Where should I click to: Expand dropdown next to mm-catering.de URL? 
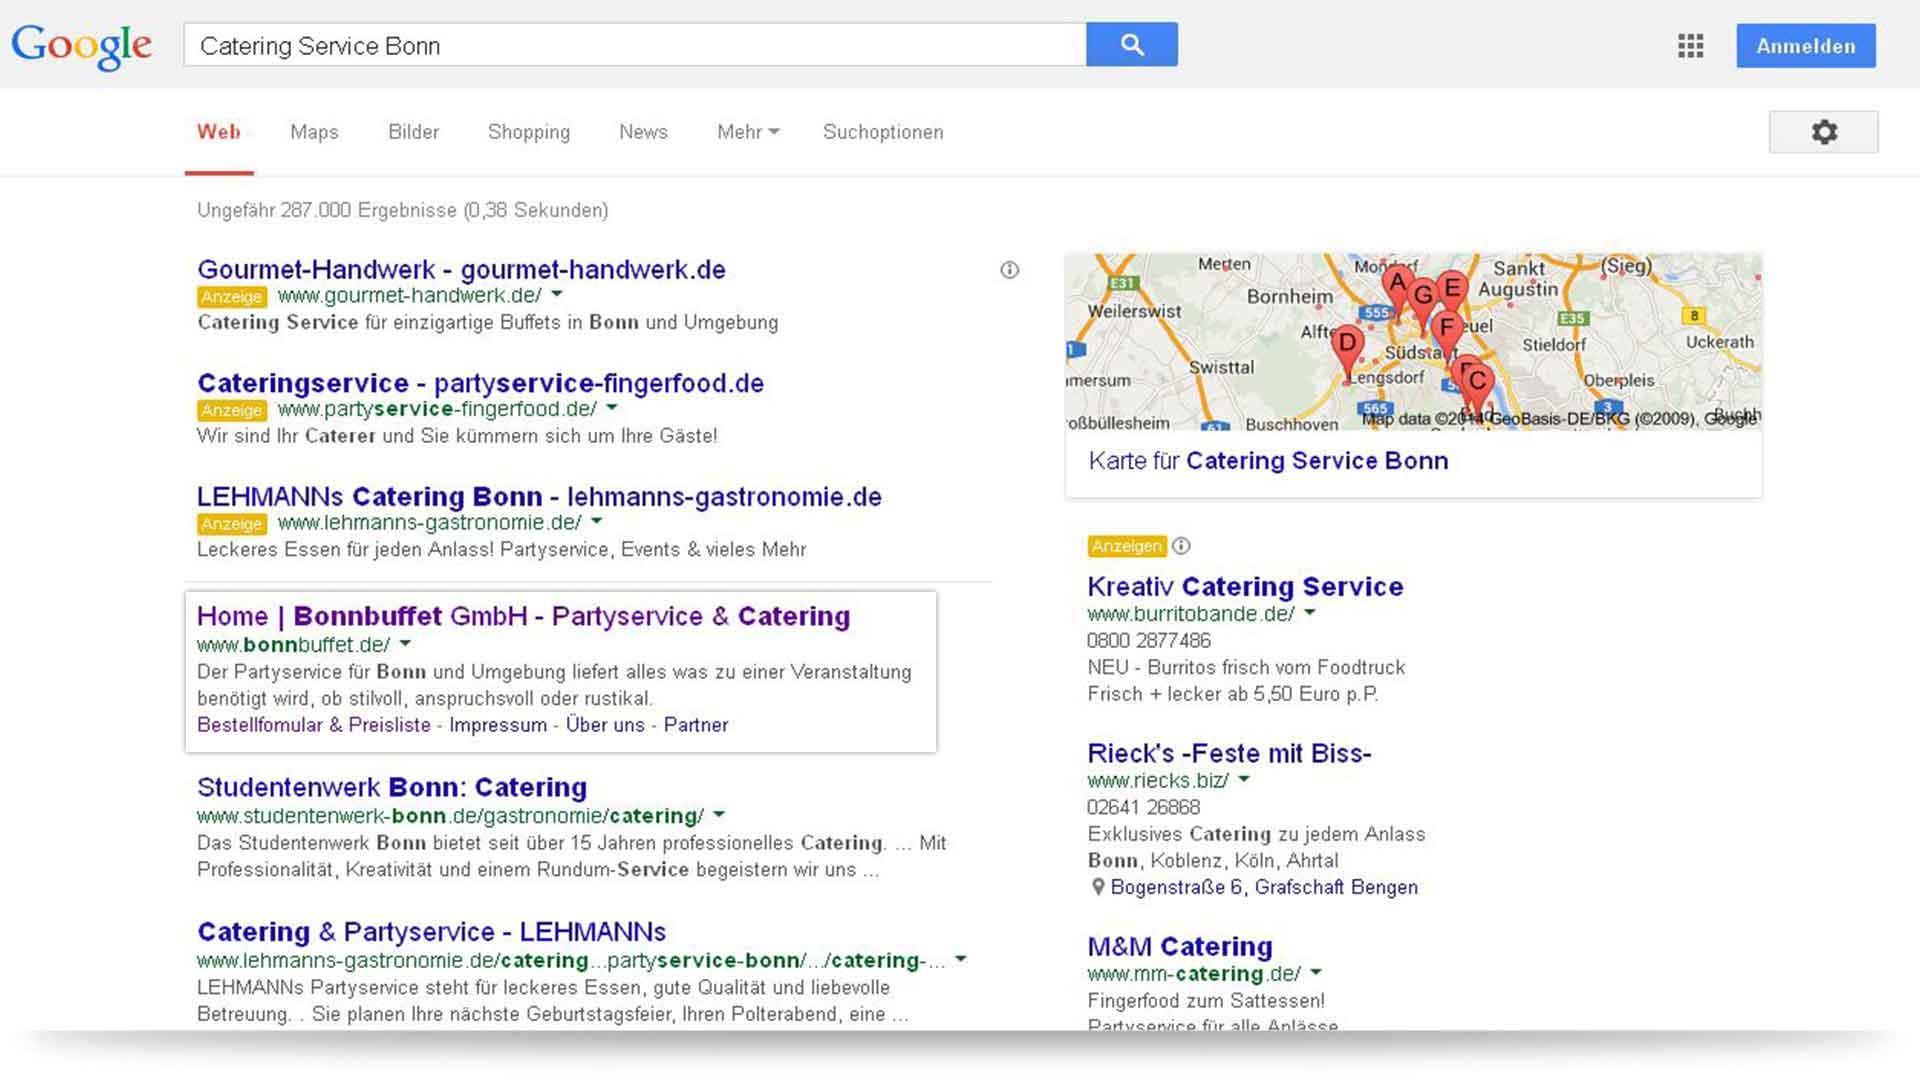tap(1315, 973)
